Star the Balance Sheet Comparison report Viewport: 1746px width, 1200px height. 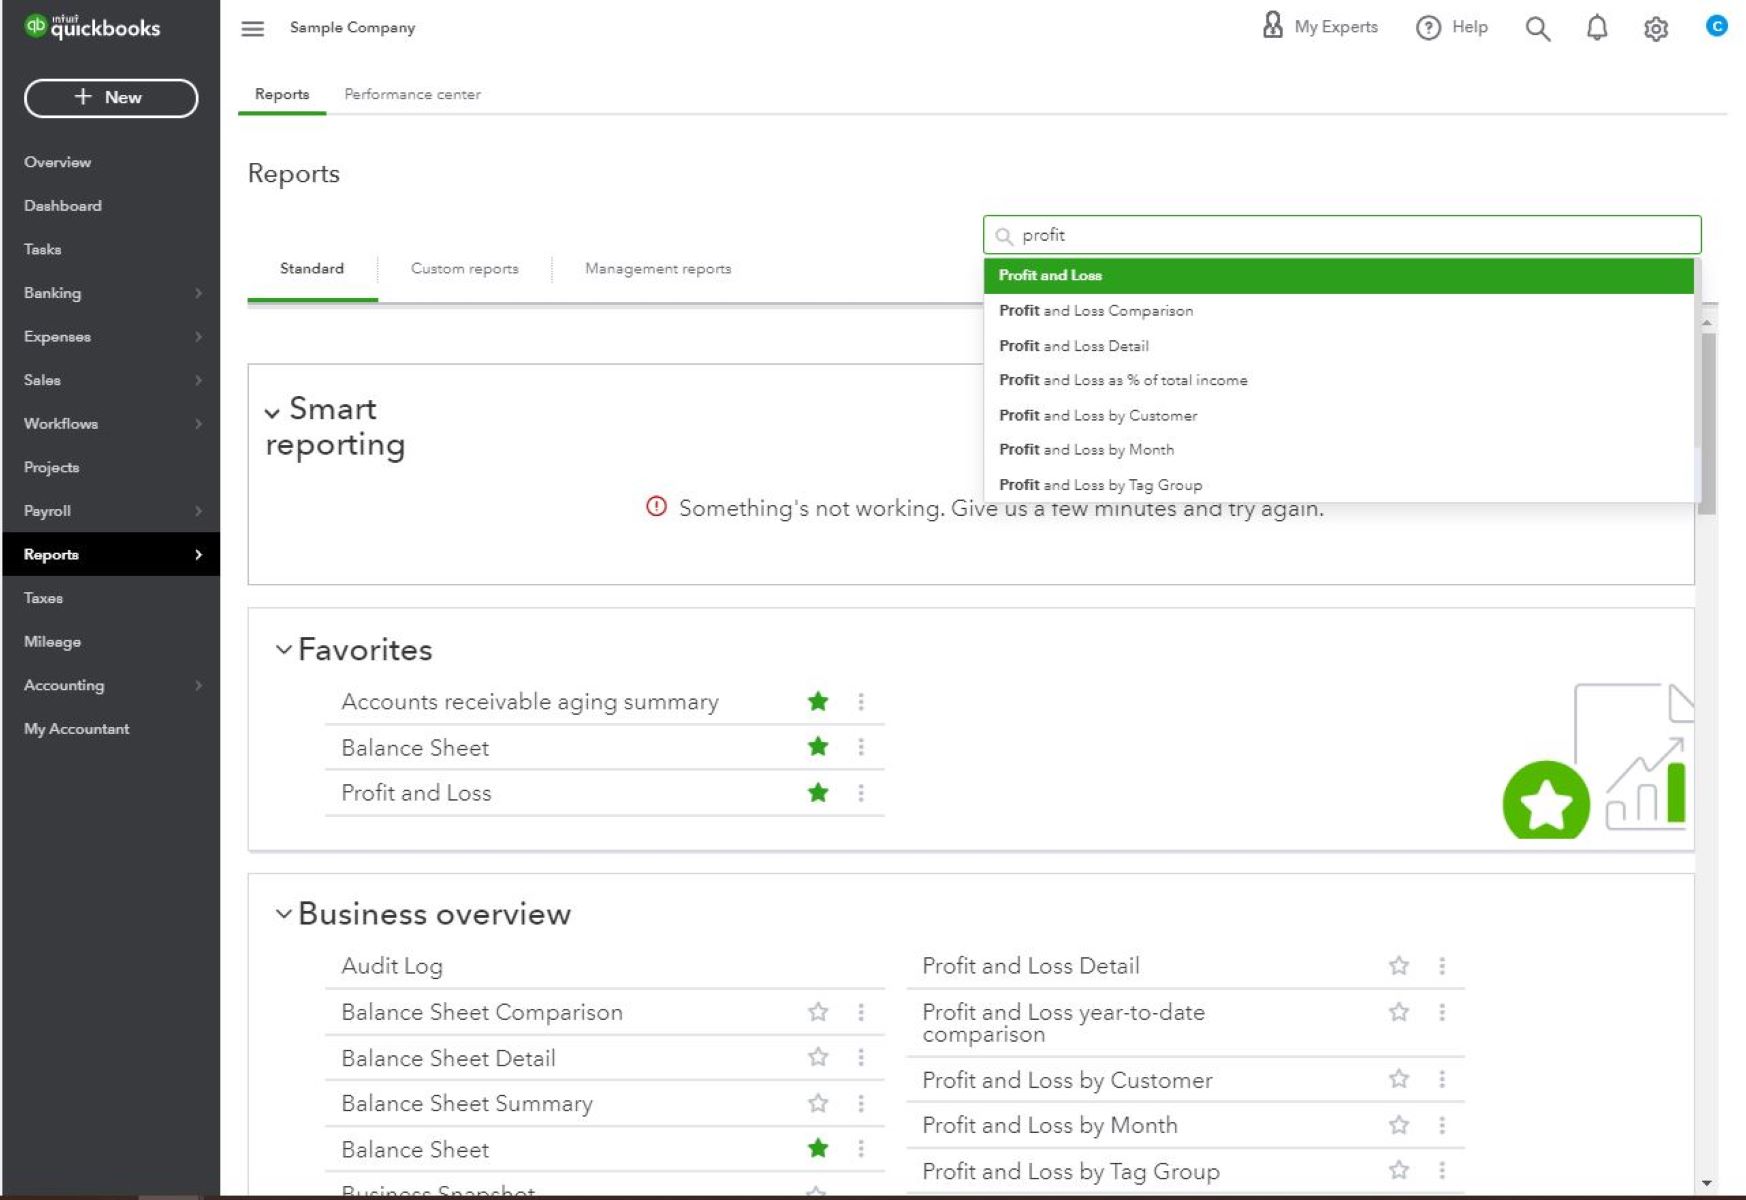coord(817,1011)
